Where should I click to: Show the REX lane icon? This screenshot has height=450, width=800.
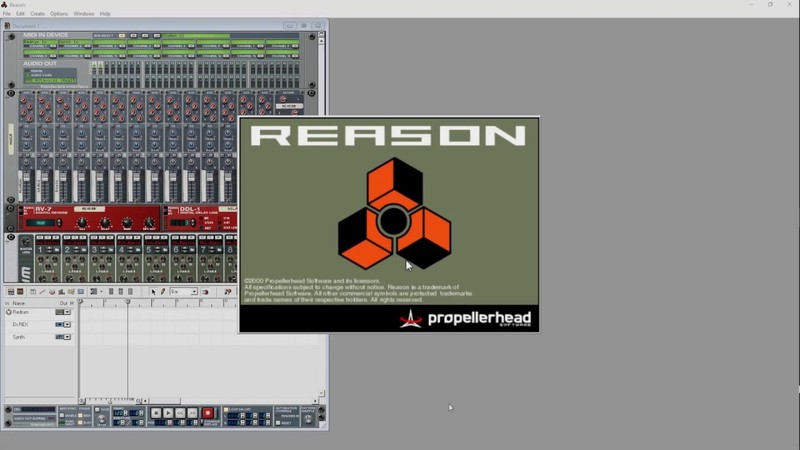coord(42,292)
